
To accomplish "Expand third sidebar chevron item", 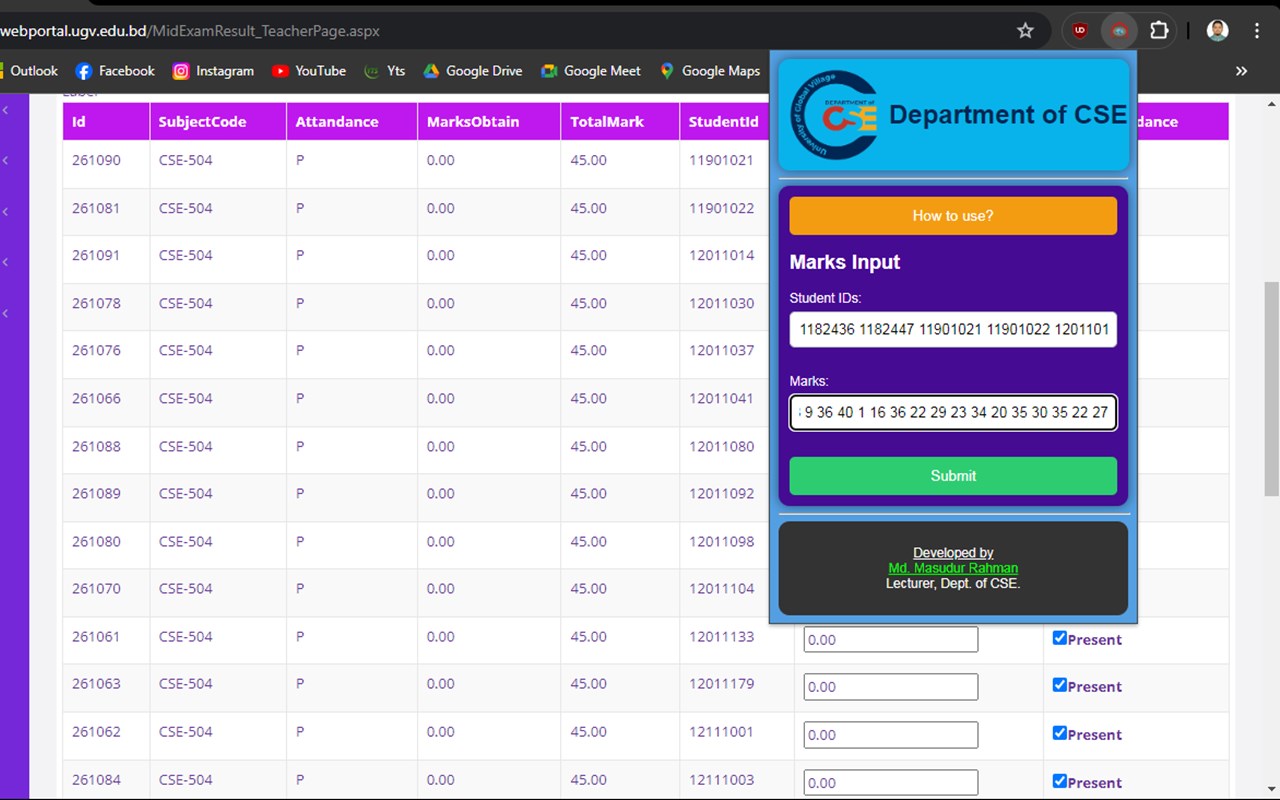I will click(5, 211).
